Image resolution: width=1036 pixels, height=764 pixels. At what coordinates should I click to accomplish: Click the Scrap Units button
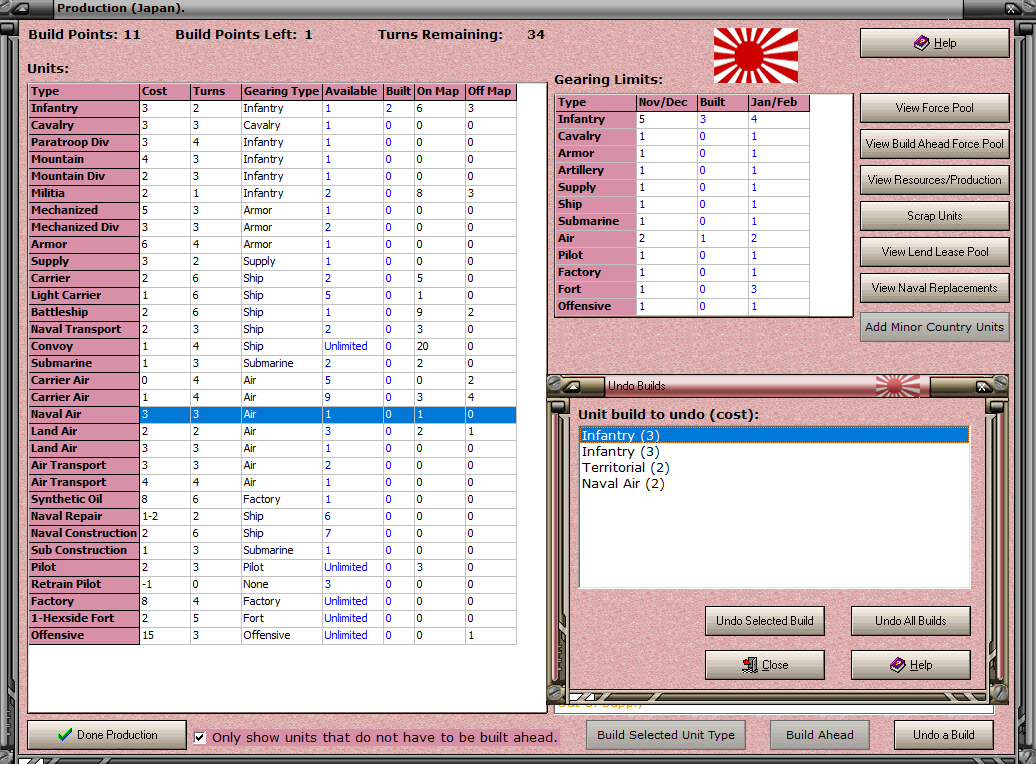point(934,216)
